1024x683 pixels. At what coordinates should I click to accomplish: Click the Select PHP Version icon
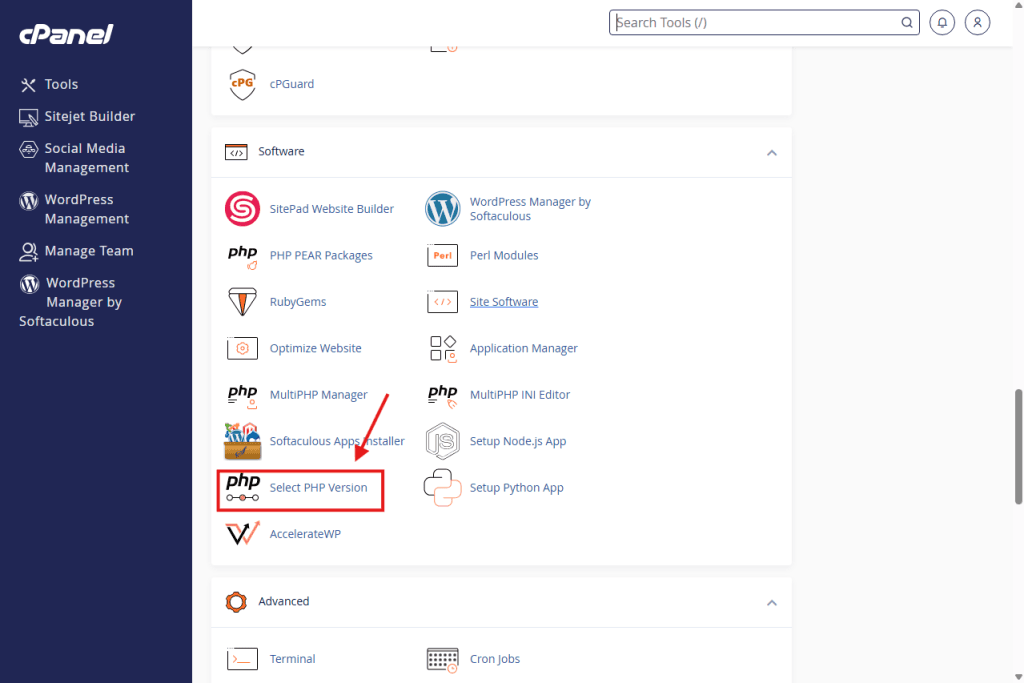click(242, 488)
